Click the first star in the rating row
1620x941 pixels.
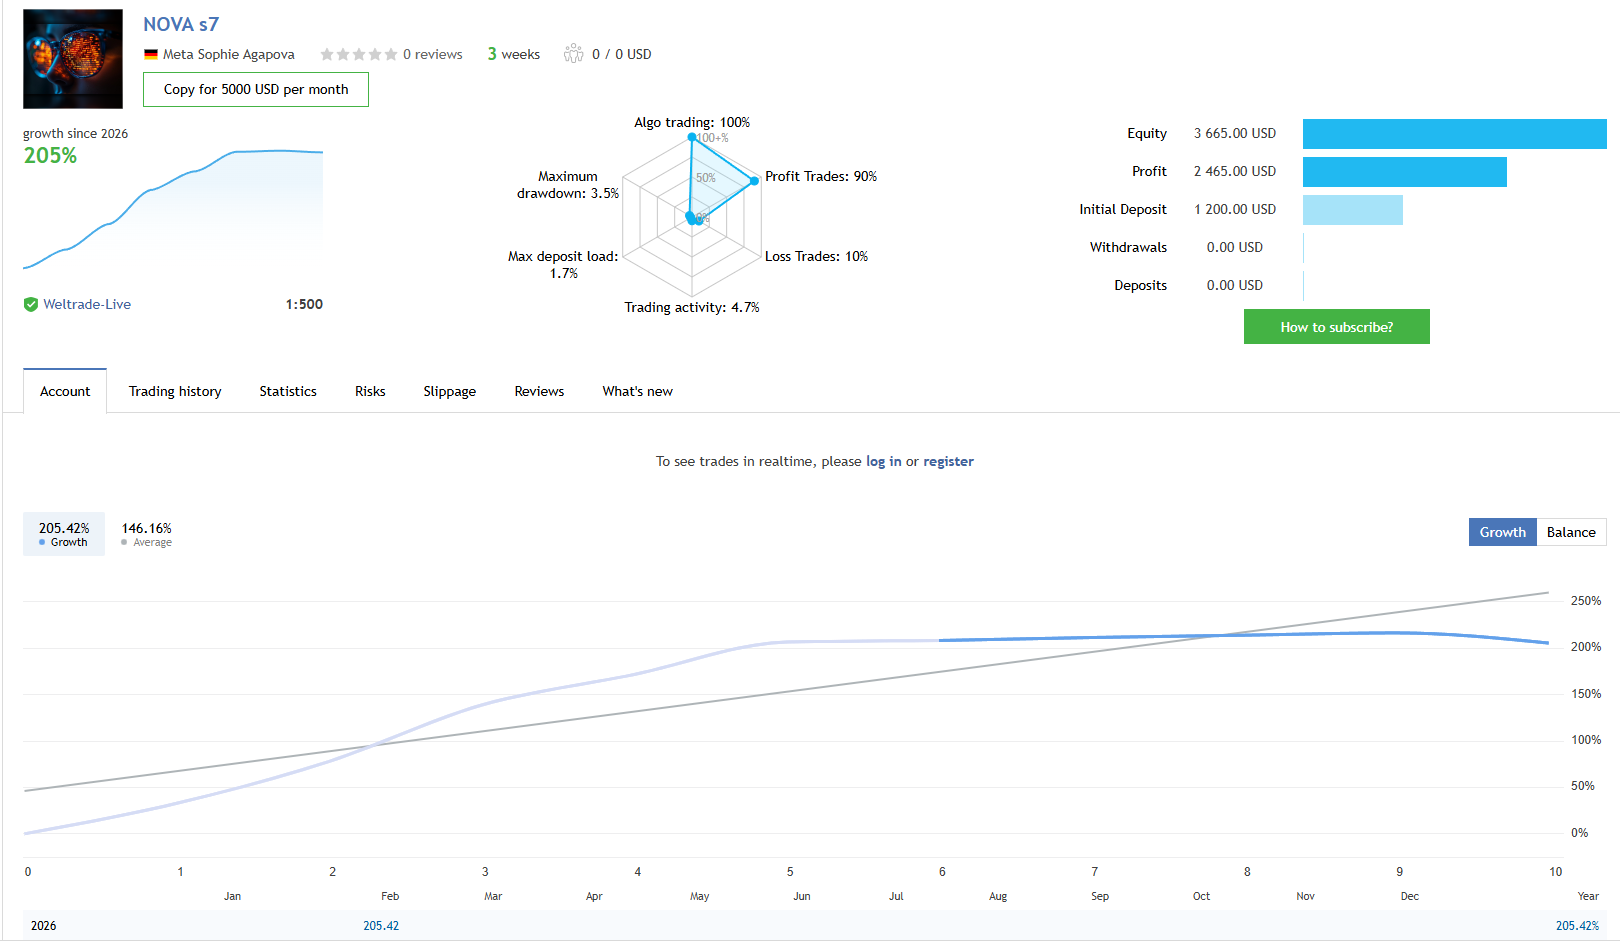327,54
